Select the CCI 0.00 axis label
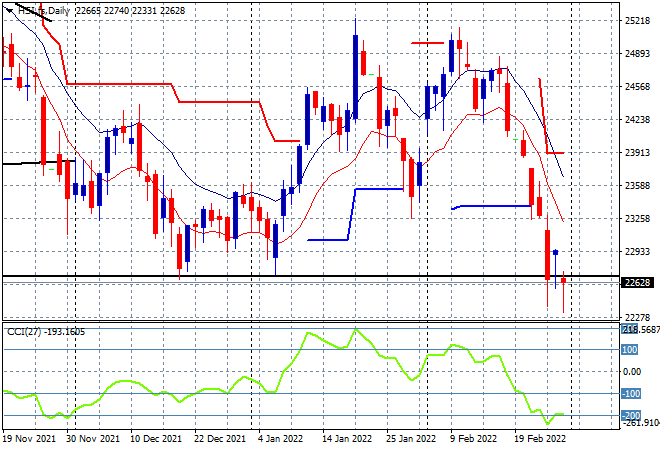This screenshot has height=450, width=660. (x=632, y=372)
